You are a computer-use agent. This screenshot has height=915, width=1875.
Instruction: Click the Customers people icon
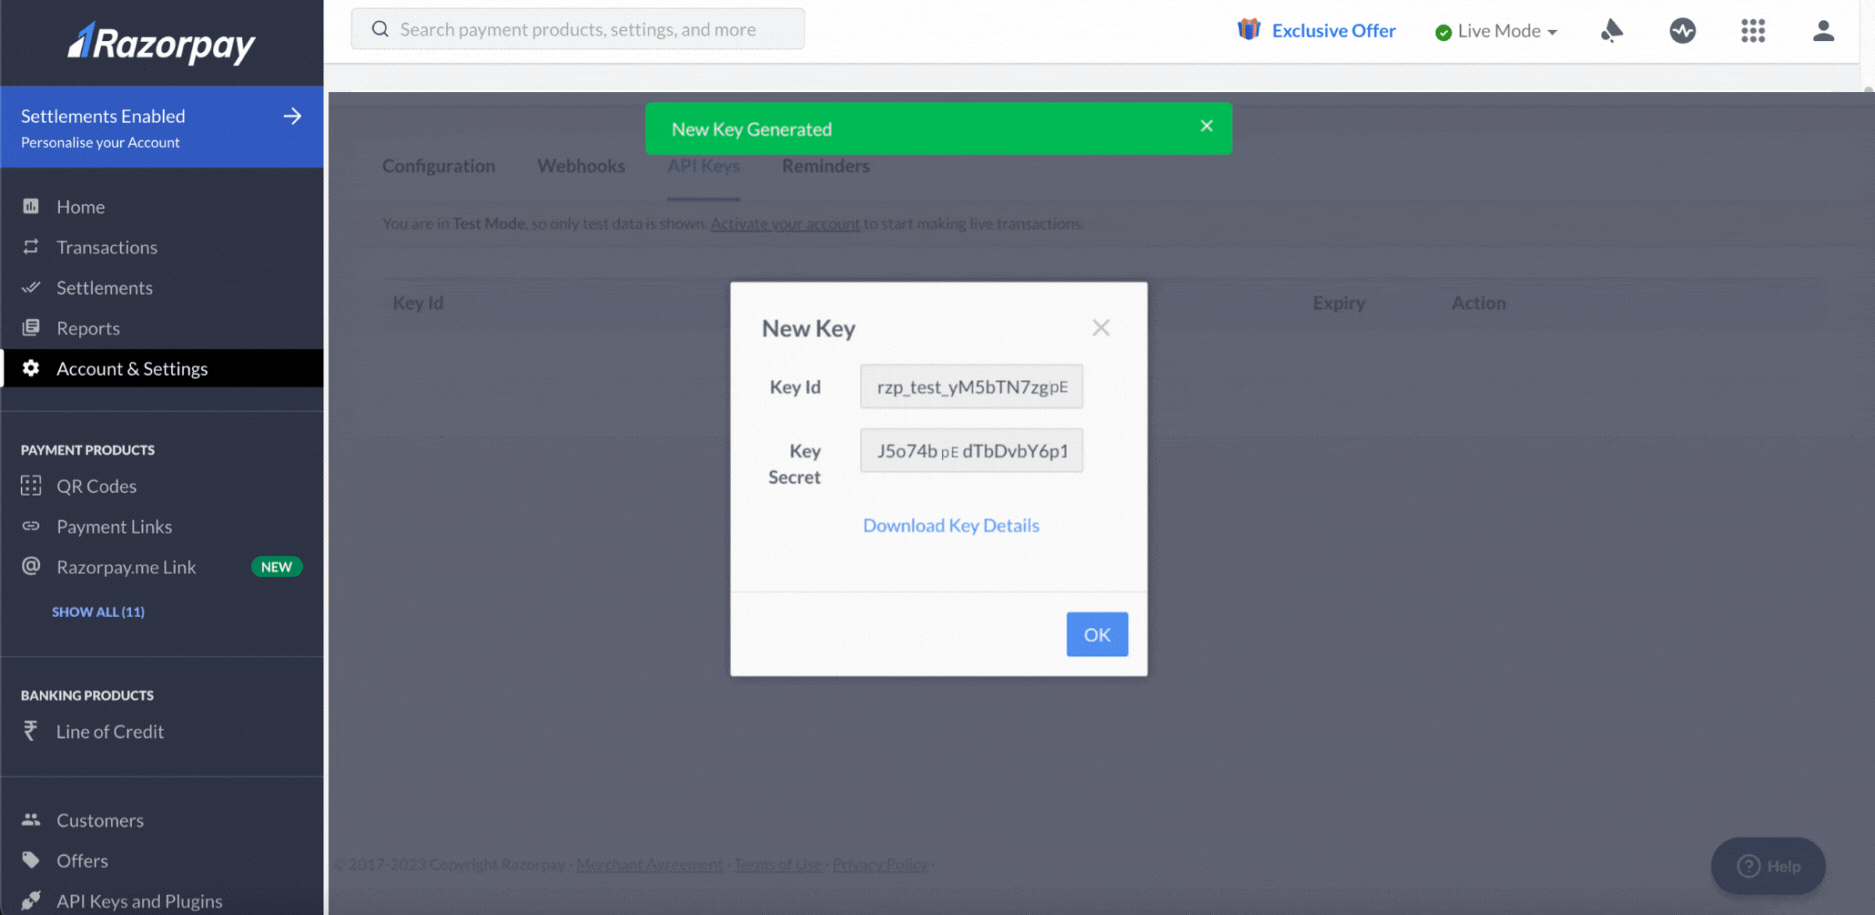pyautogui.click(x=31, y=819)
